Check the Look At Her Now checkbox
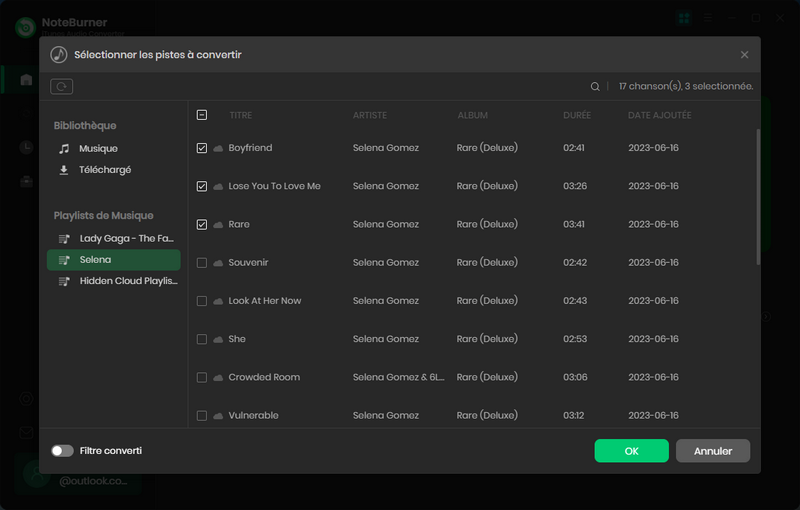Image resolution: width=800 pixels, height=510 pixels. pyautogui.click(x=202, y=301)
